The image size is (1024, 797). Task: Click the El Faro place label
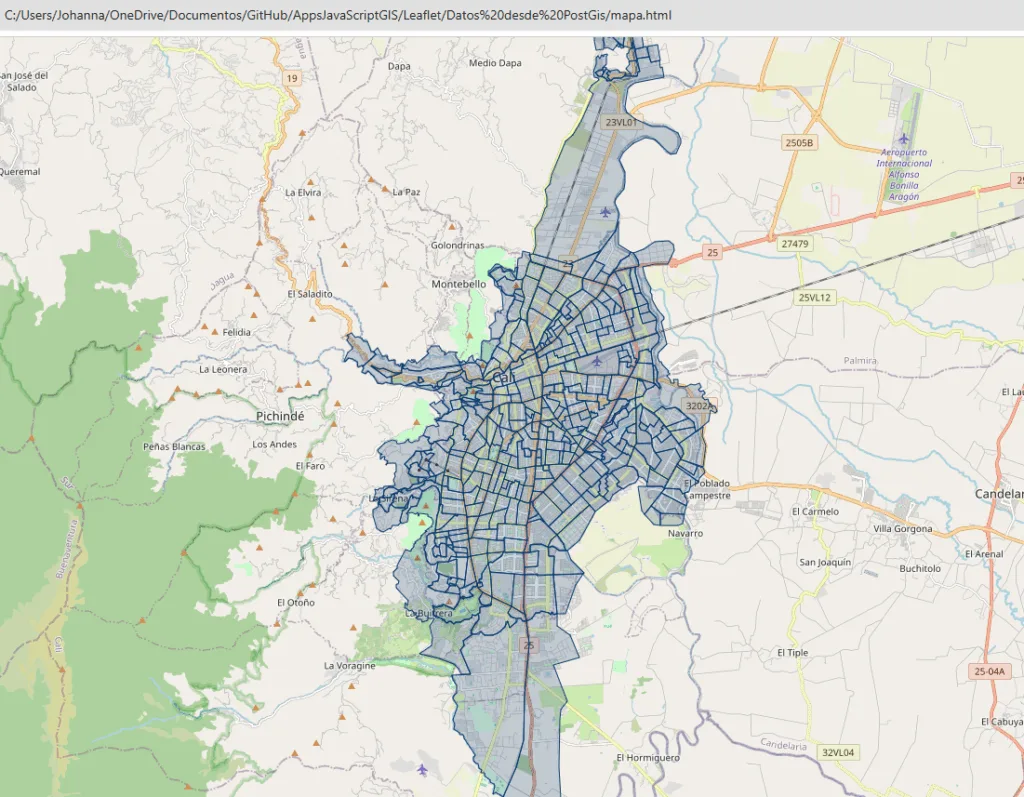tap(310, 466)
